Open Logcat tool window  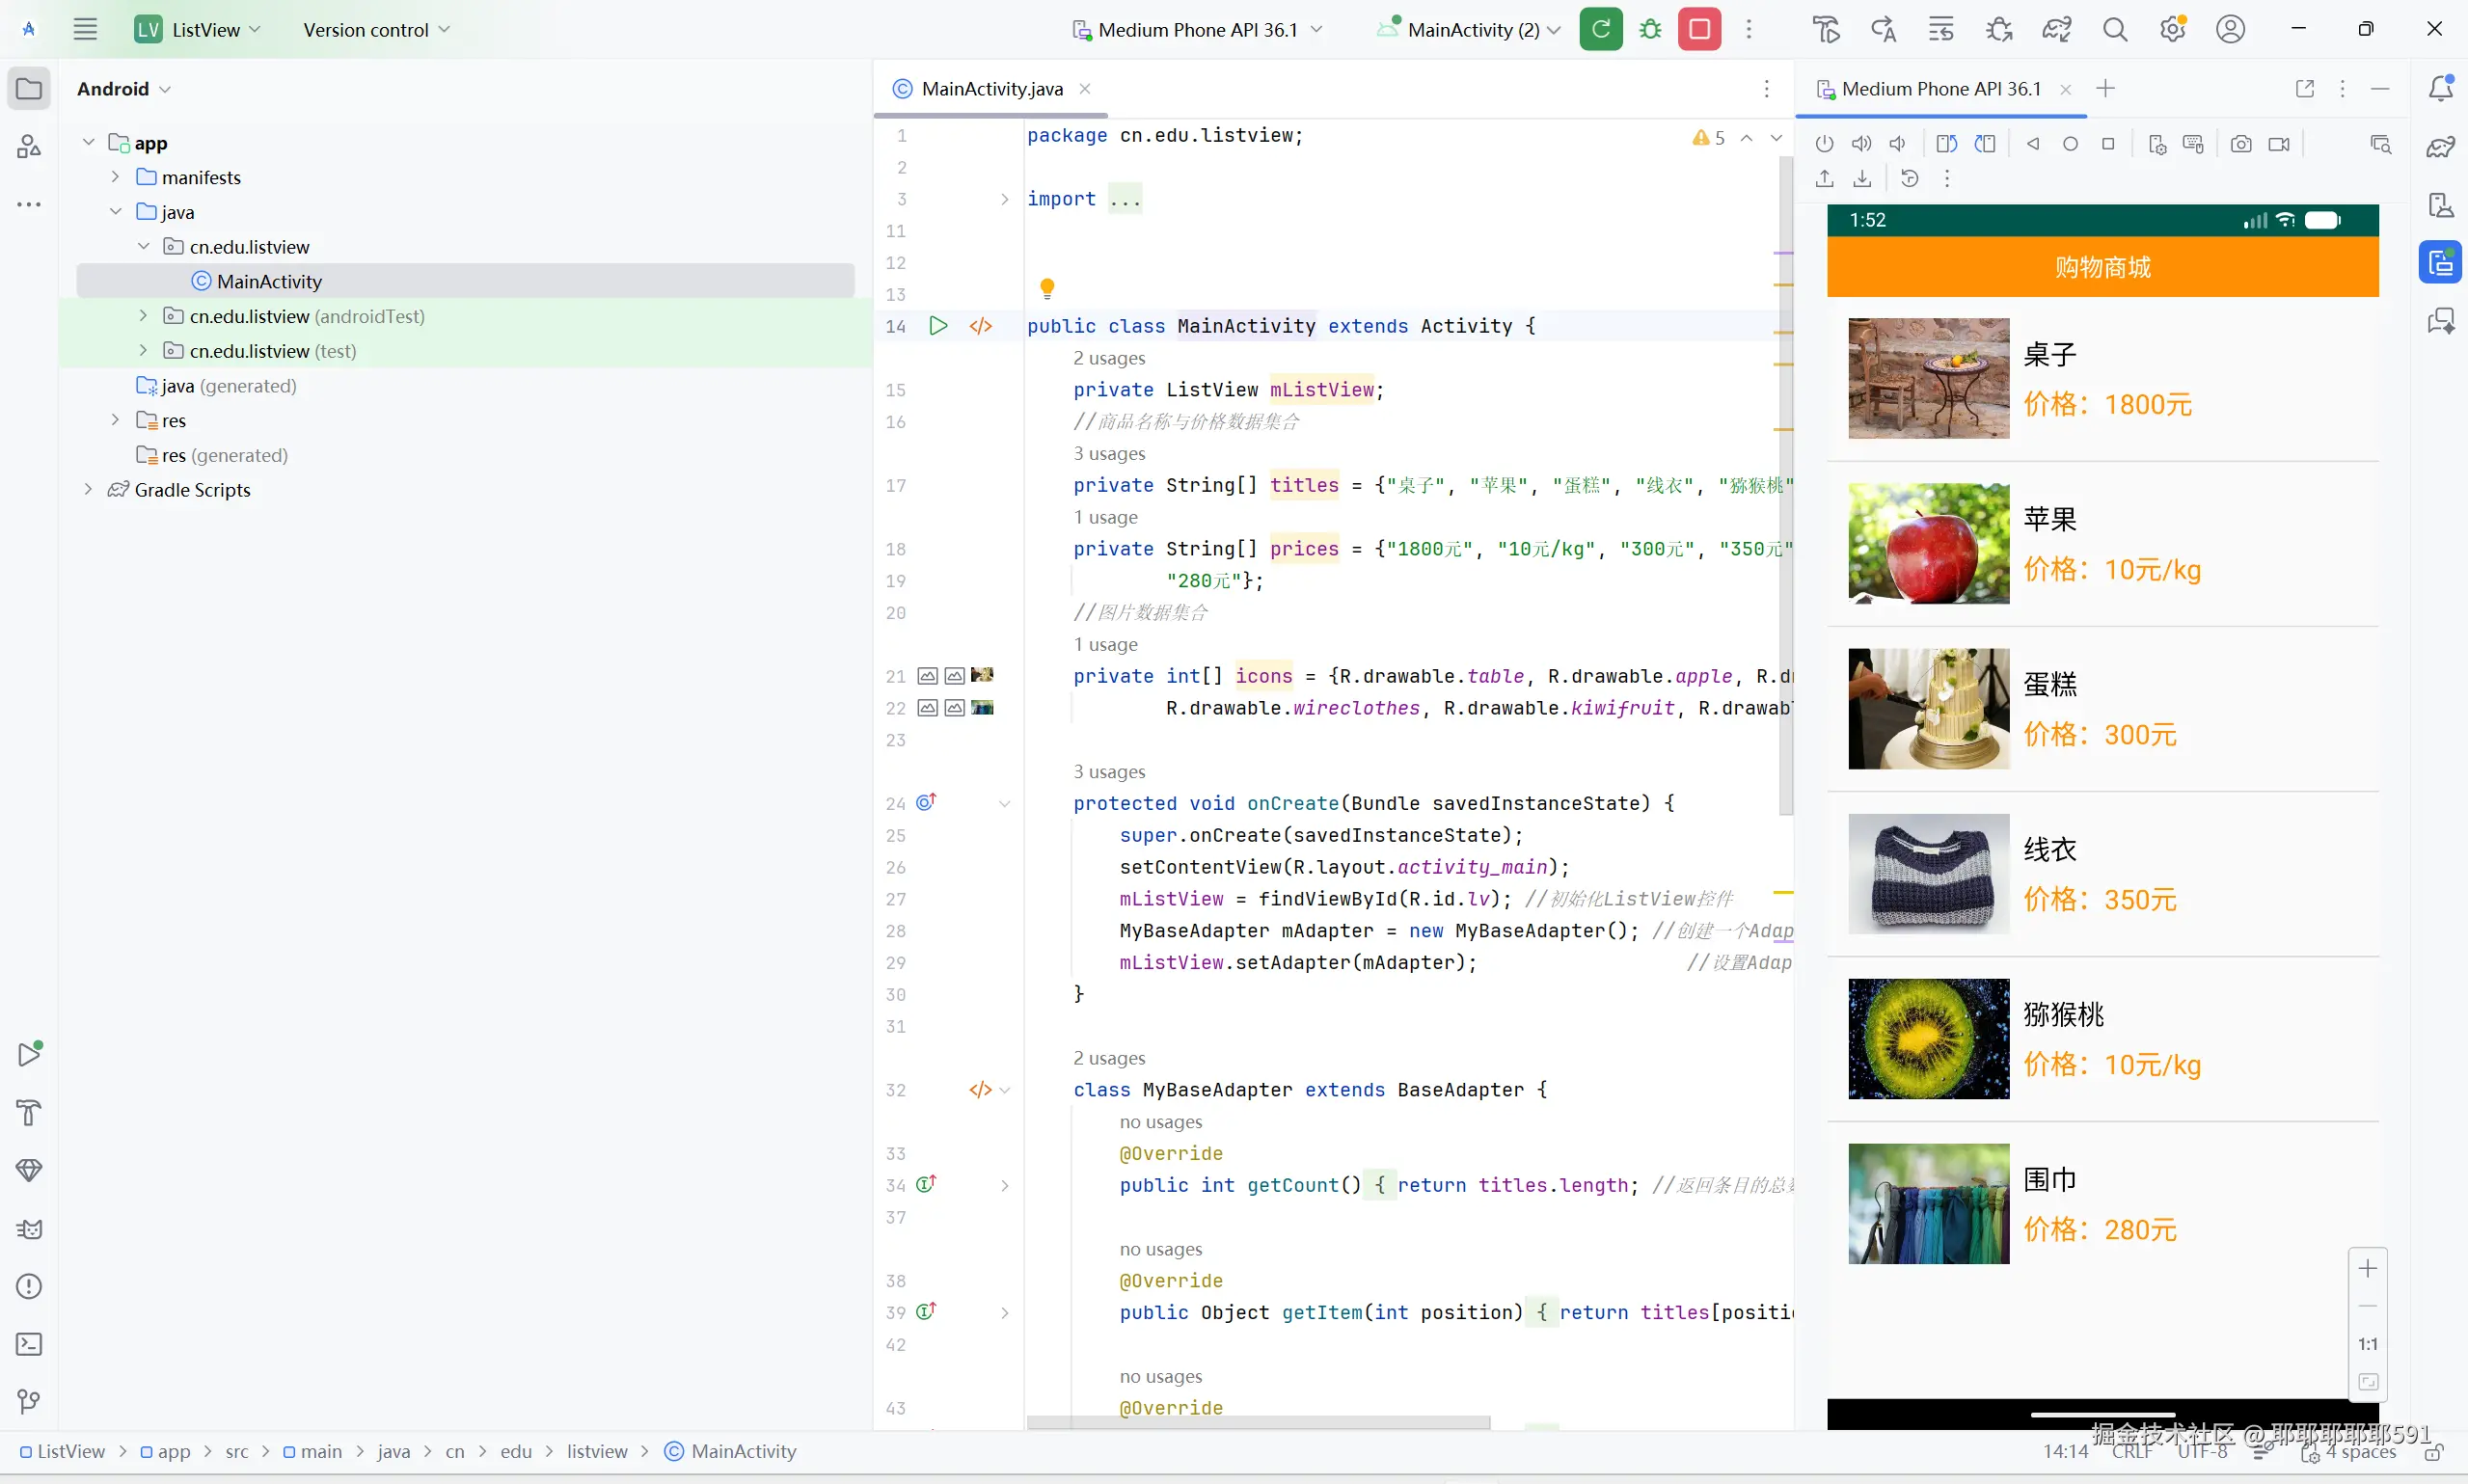click(x=29, y=1229)
